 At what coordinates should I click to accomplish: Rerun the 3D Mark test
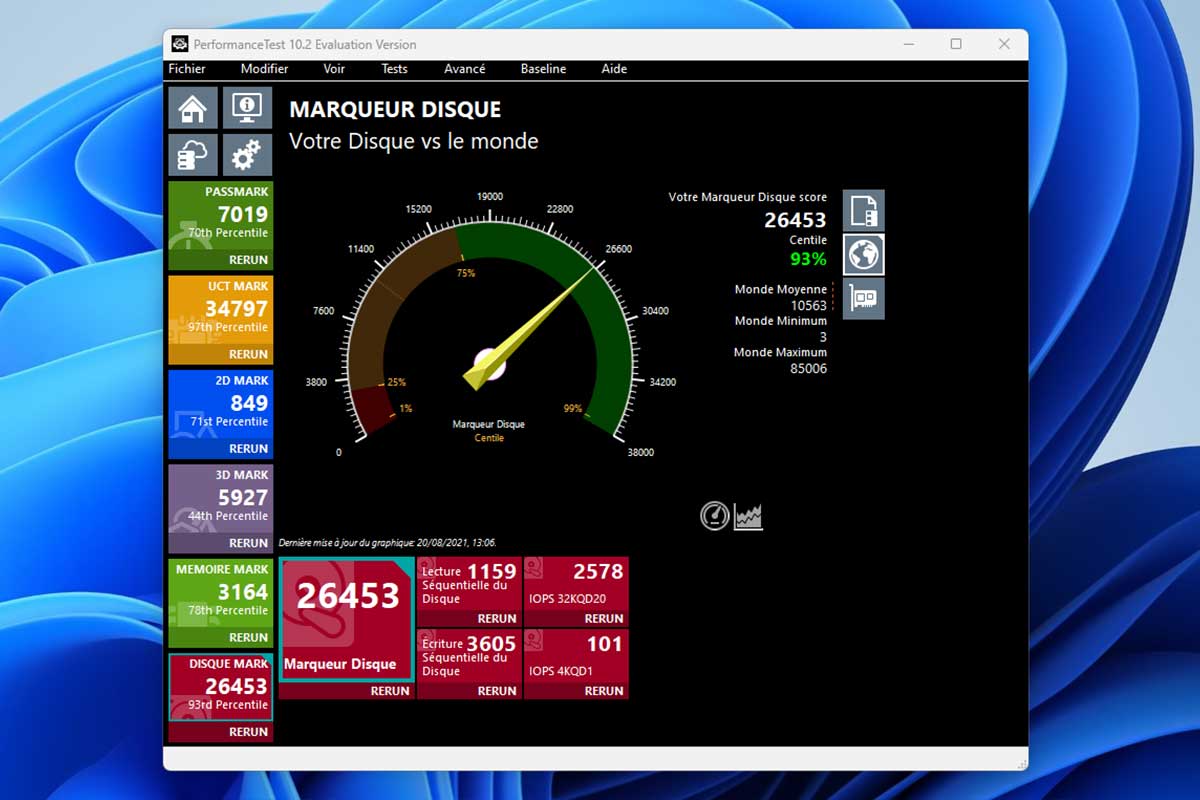pyautogui.click(x=248, y=543)
